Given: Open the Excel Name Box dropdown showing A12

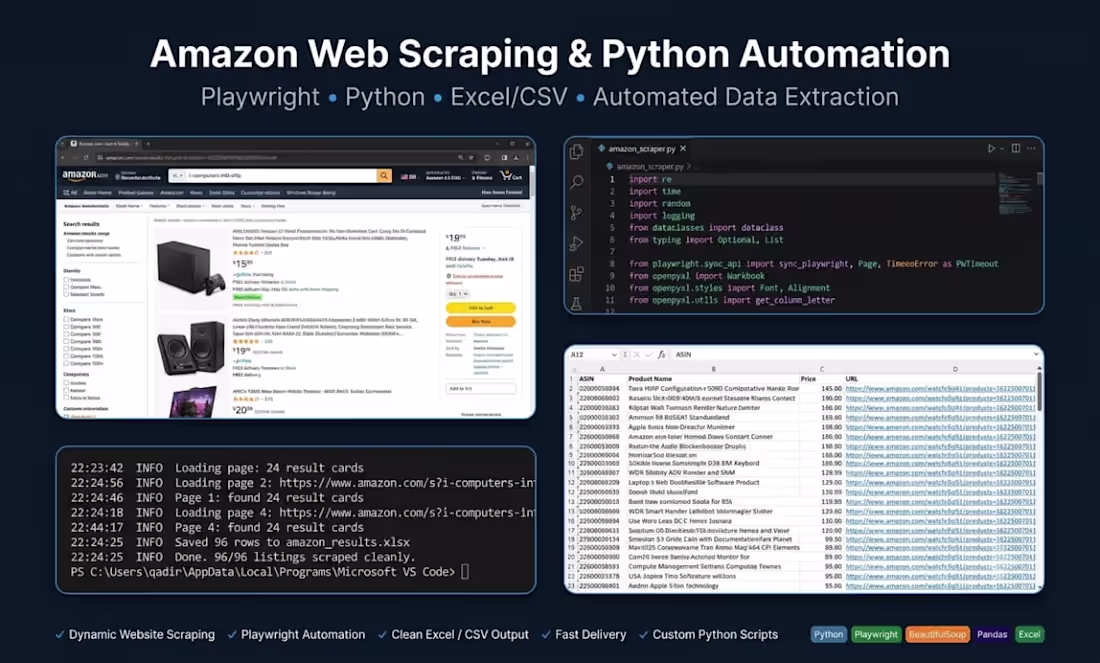Looking at the screenshot, I should (x=614, y=355).
